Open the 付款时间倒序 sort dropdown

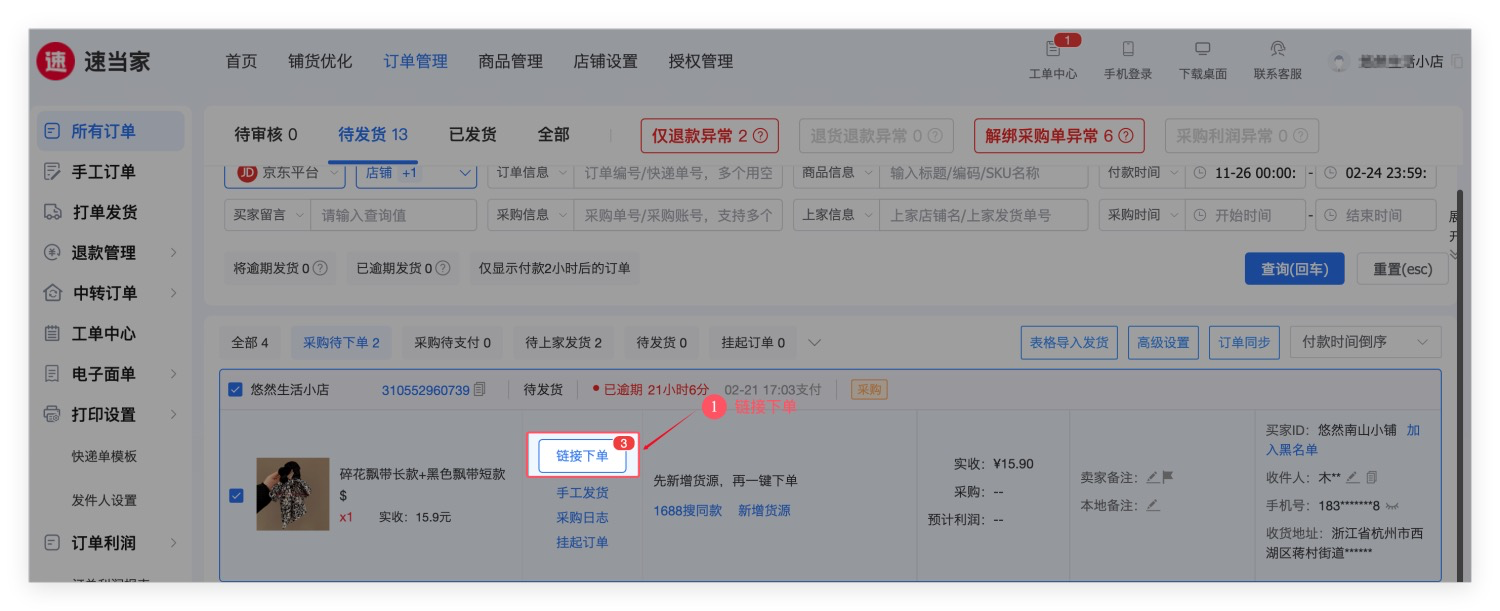(x=1365, y=342)
